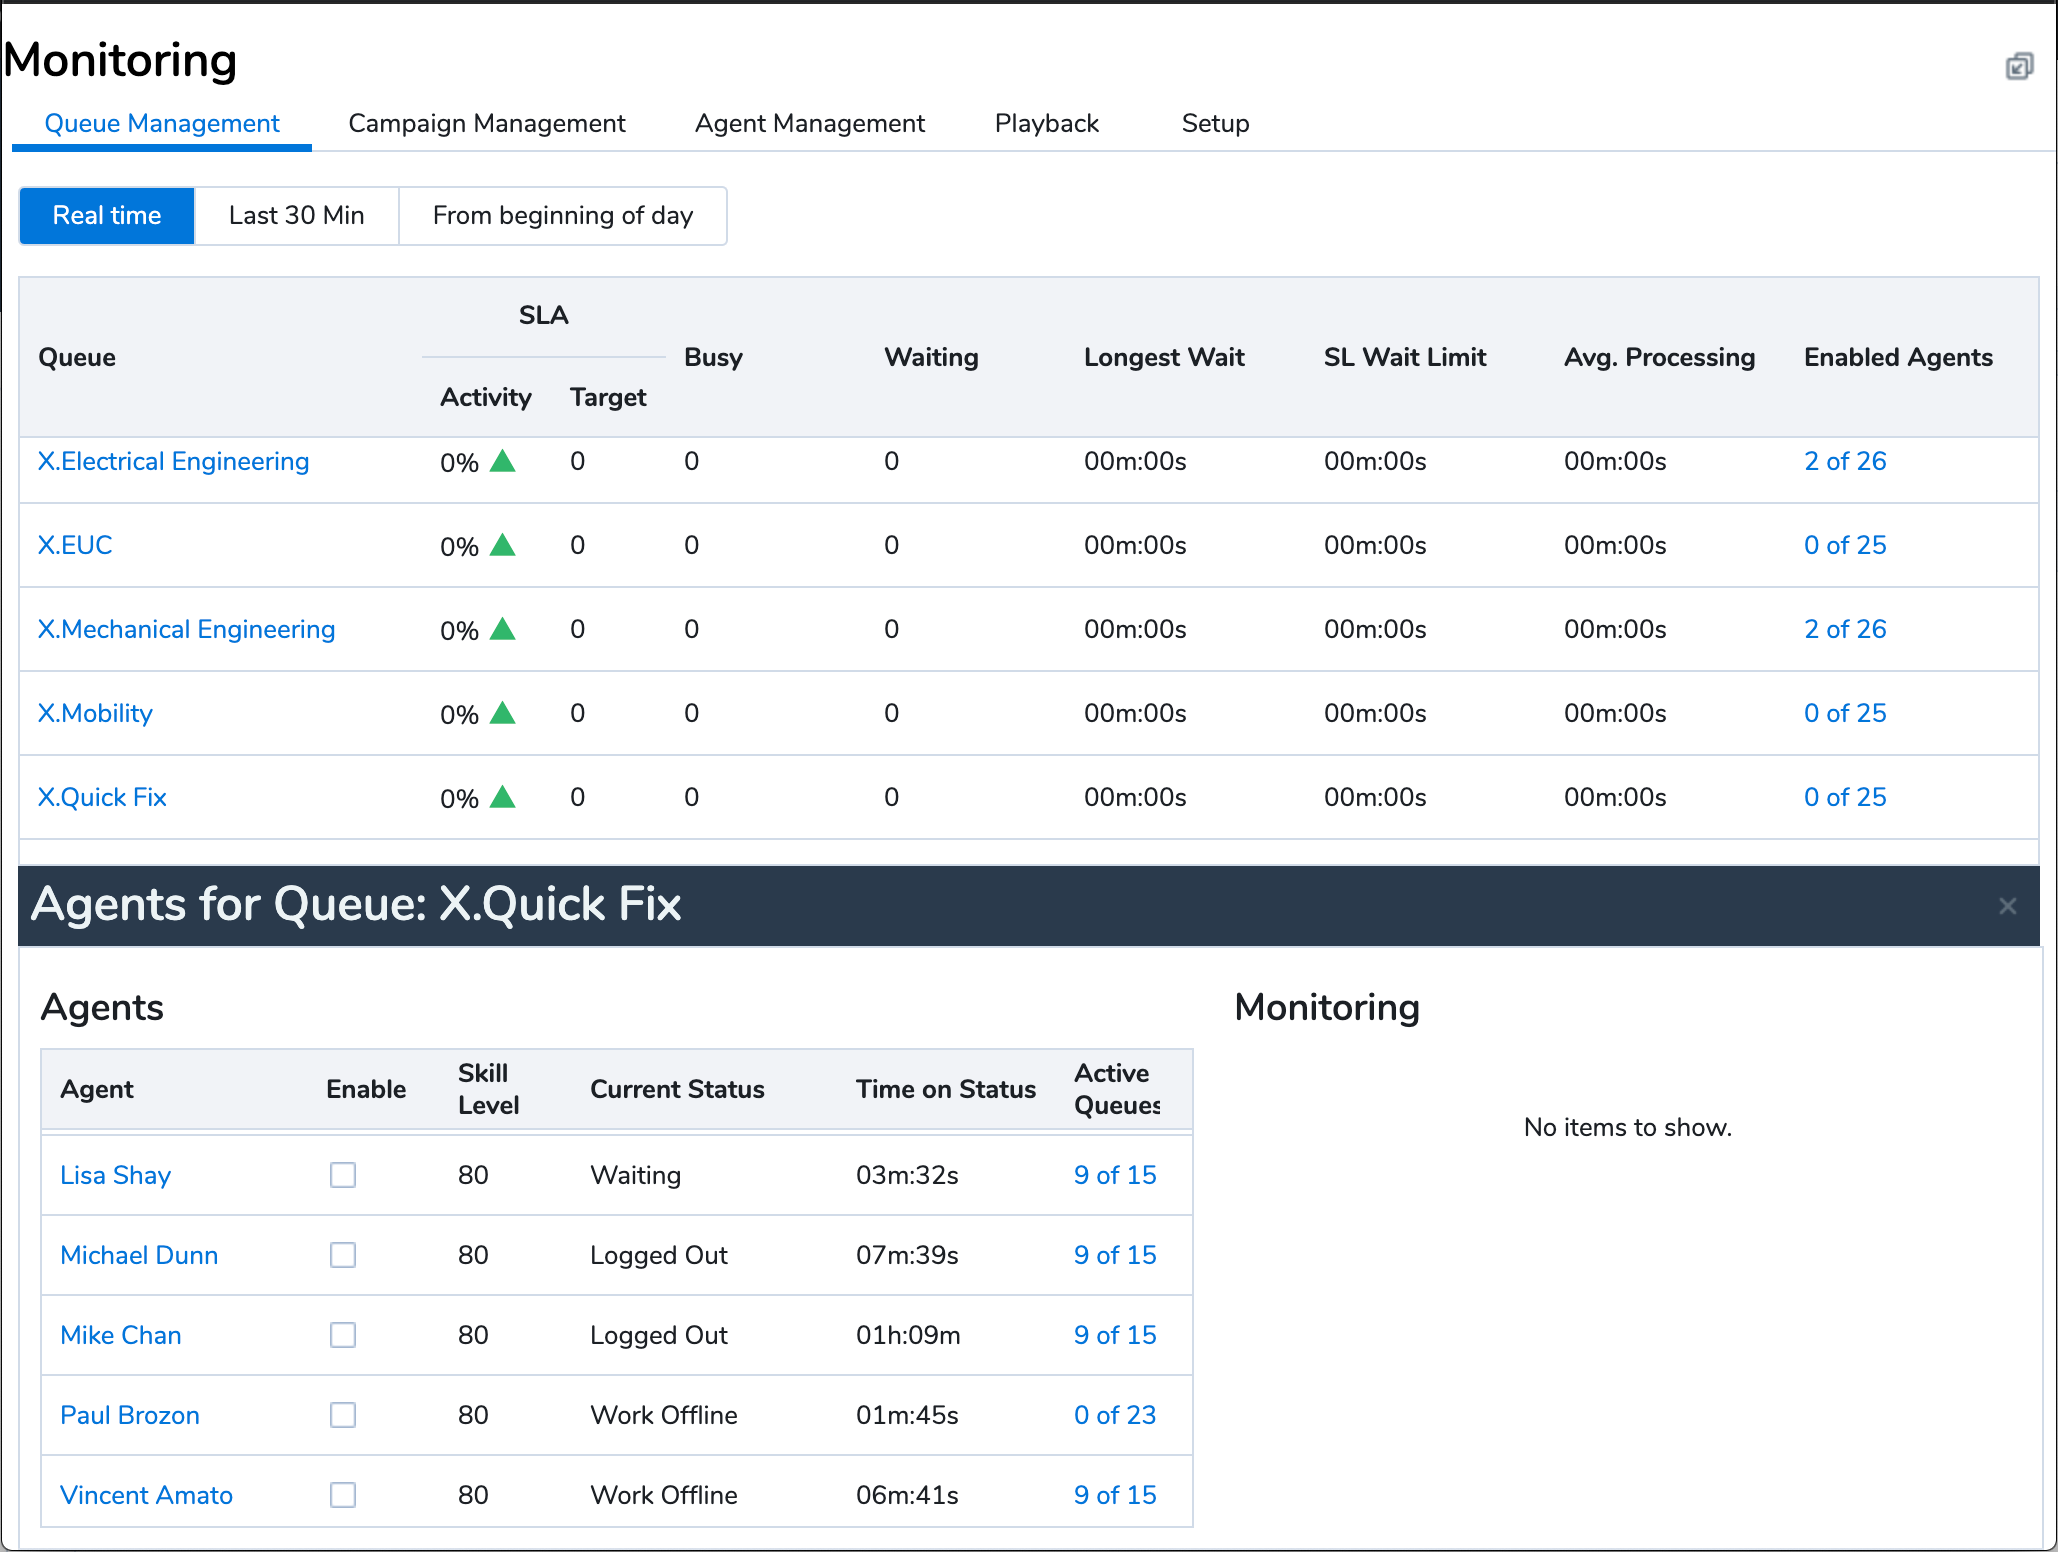Click the Avg. Processing column header
The image size is (2058, 1552).
1660,357
